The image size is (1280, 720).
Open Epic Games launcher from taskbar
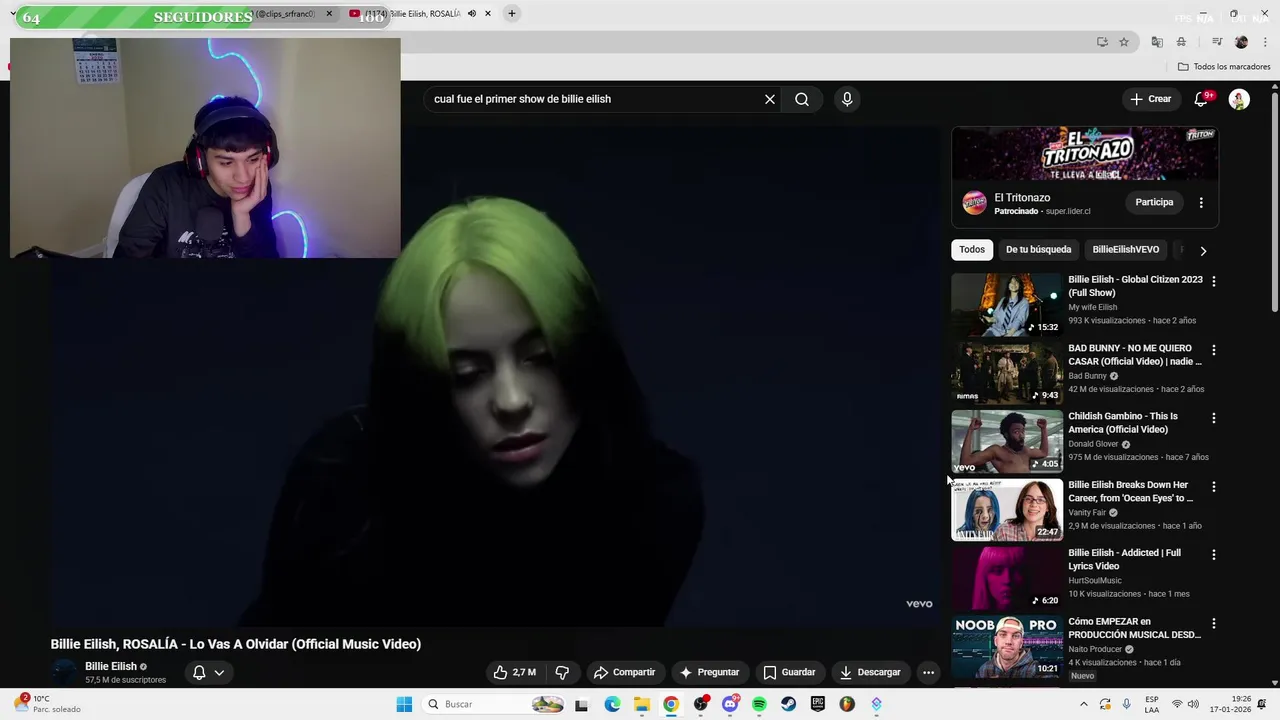pyautogui.click(x=818, y=704)
